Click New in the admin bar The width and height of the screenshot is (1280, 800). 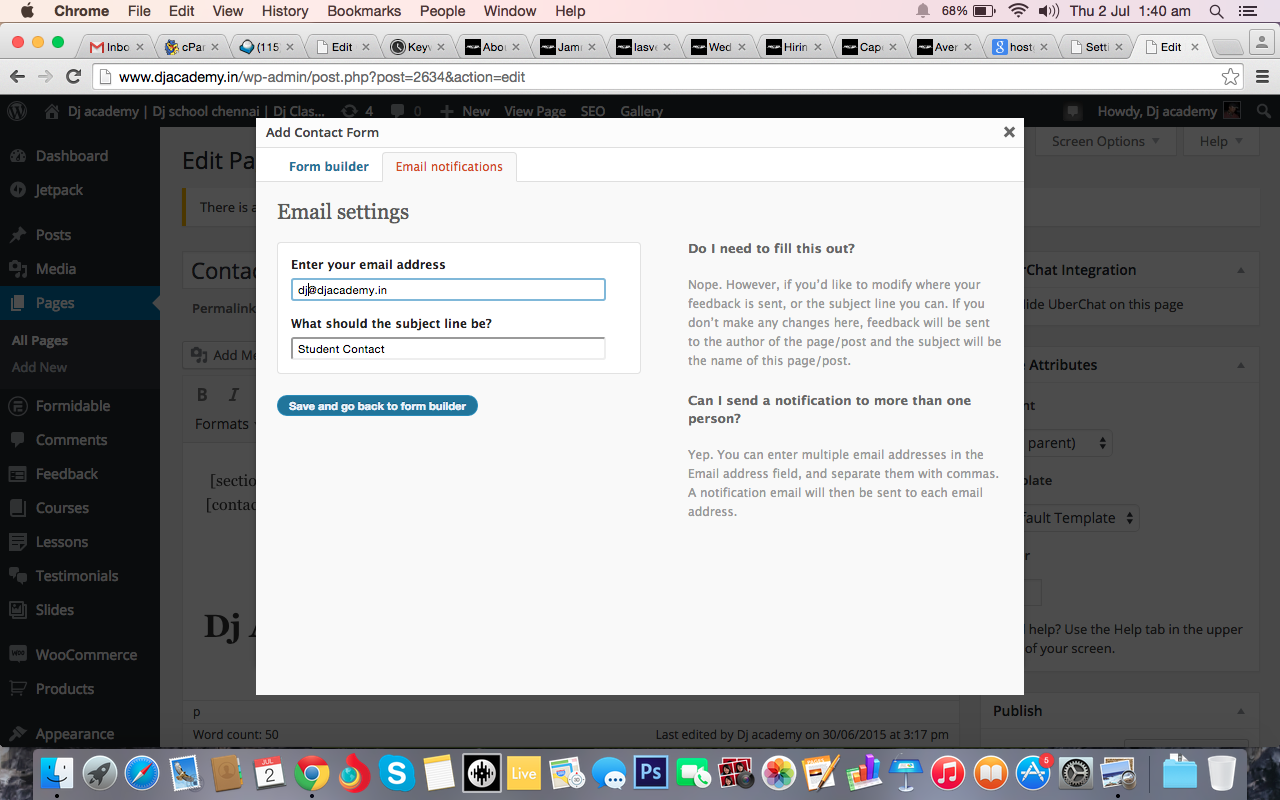point(467,111)
